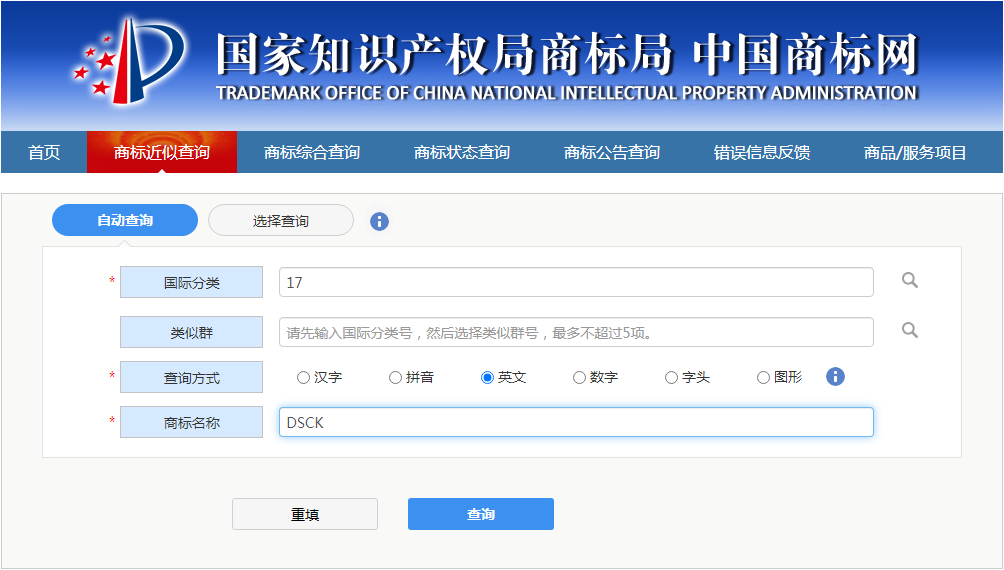The height and width of the screenshot is (570, 1004).
Task: Select the 英文 query method radio
Action: point(487,378)
